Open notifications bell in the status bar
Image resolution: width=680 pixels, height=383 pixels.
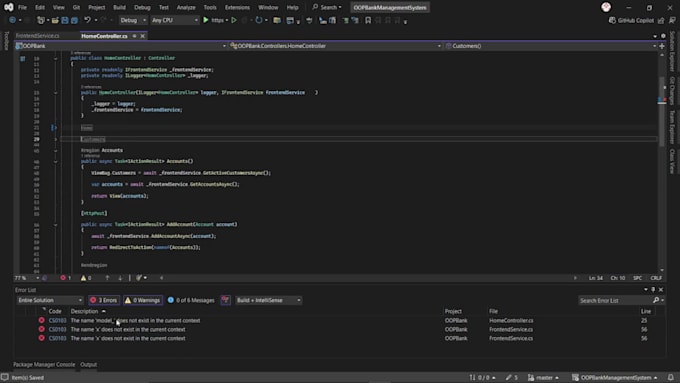pyautogui.click(x=671, y=377)
